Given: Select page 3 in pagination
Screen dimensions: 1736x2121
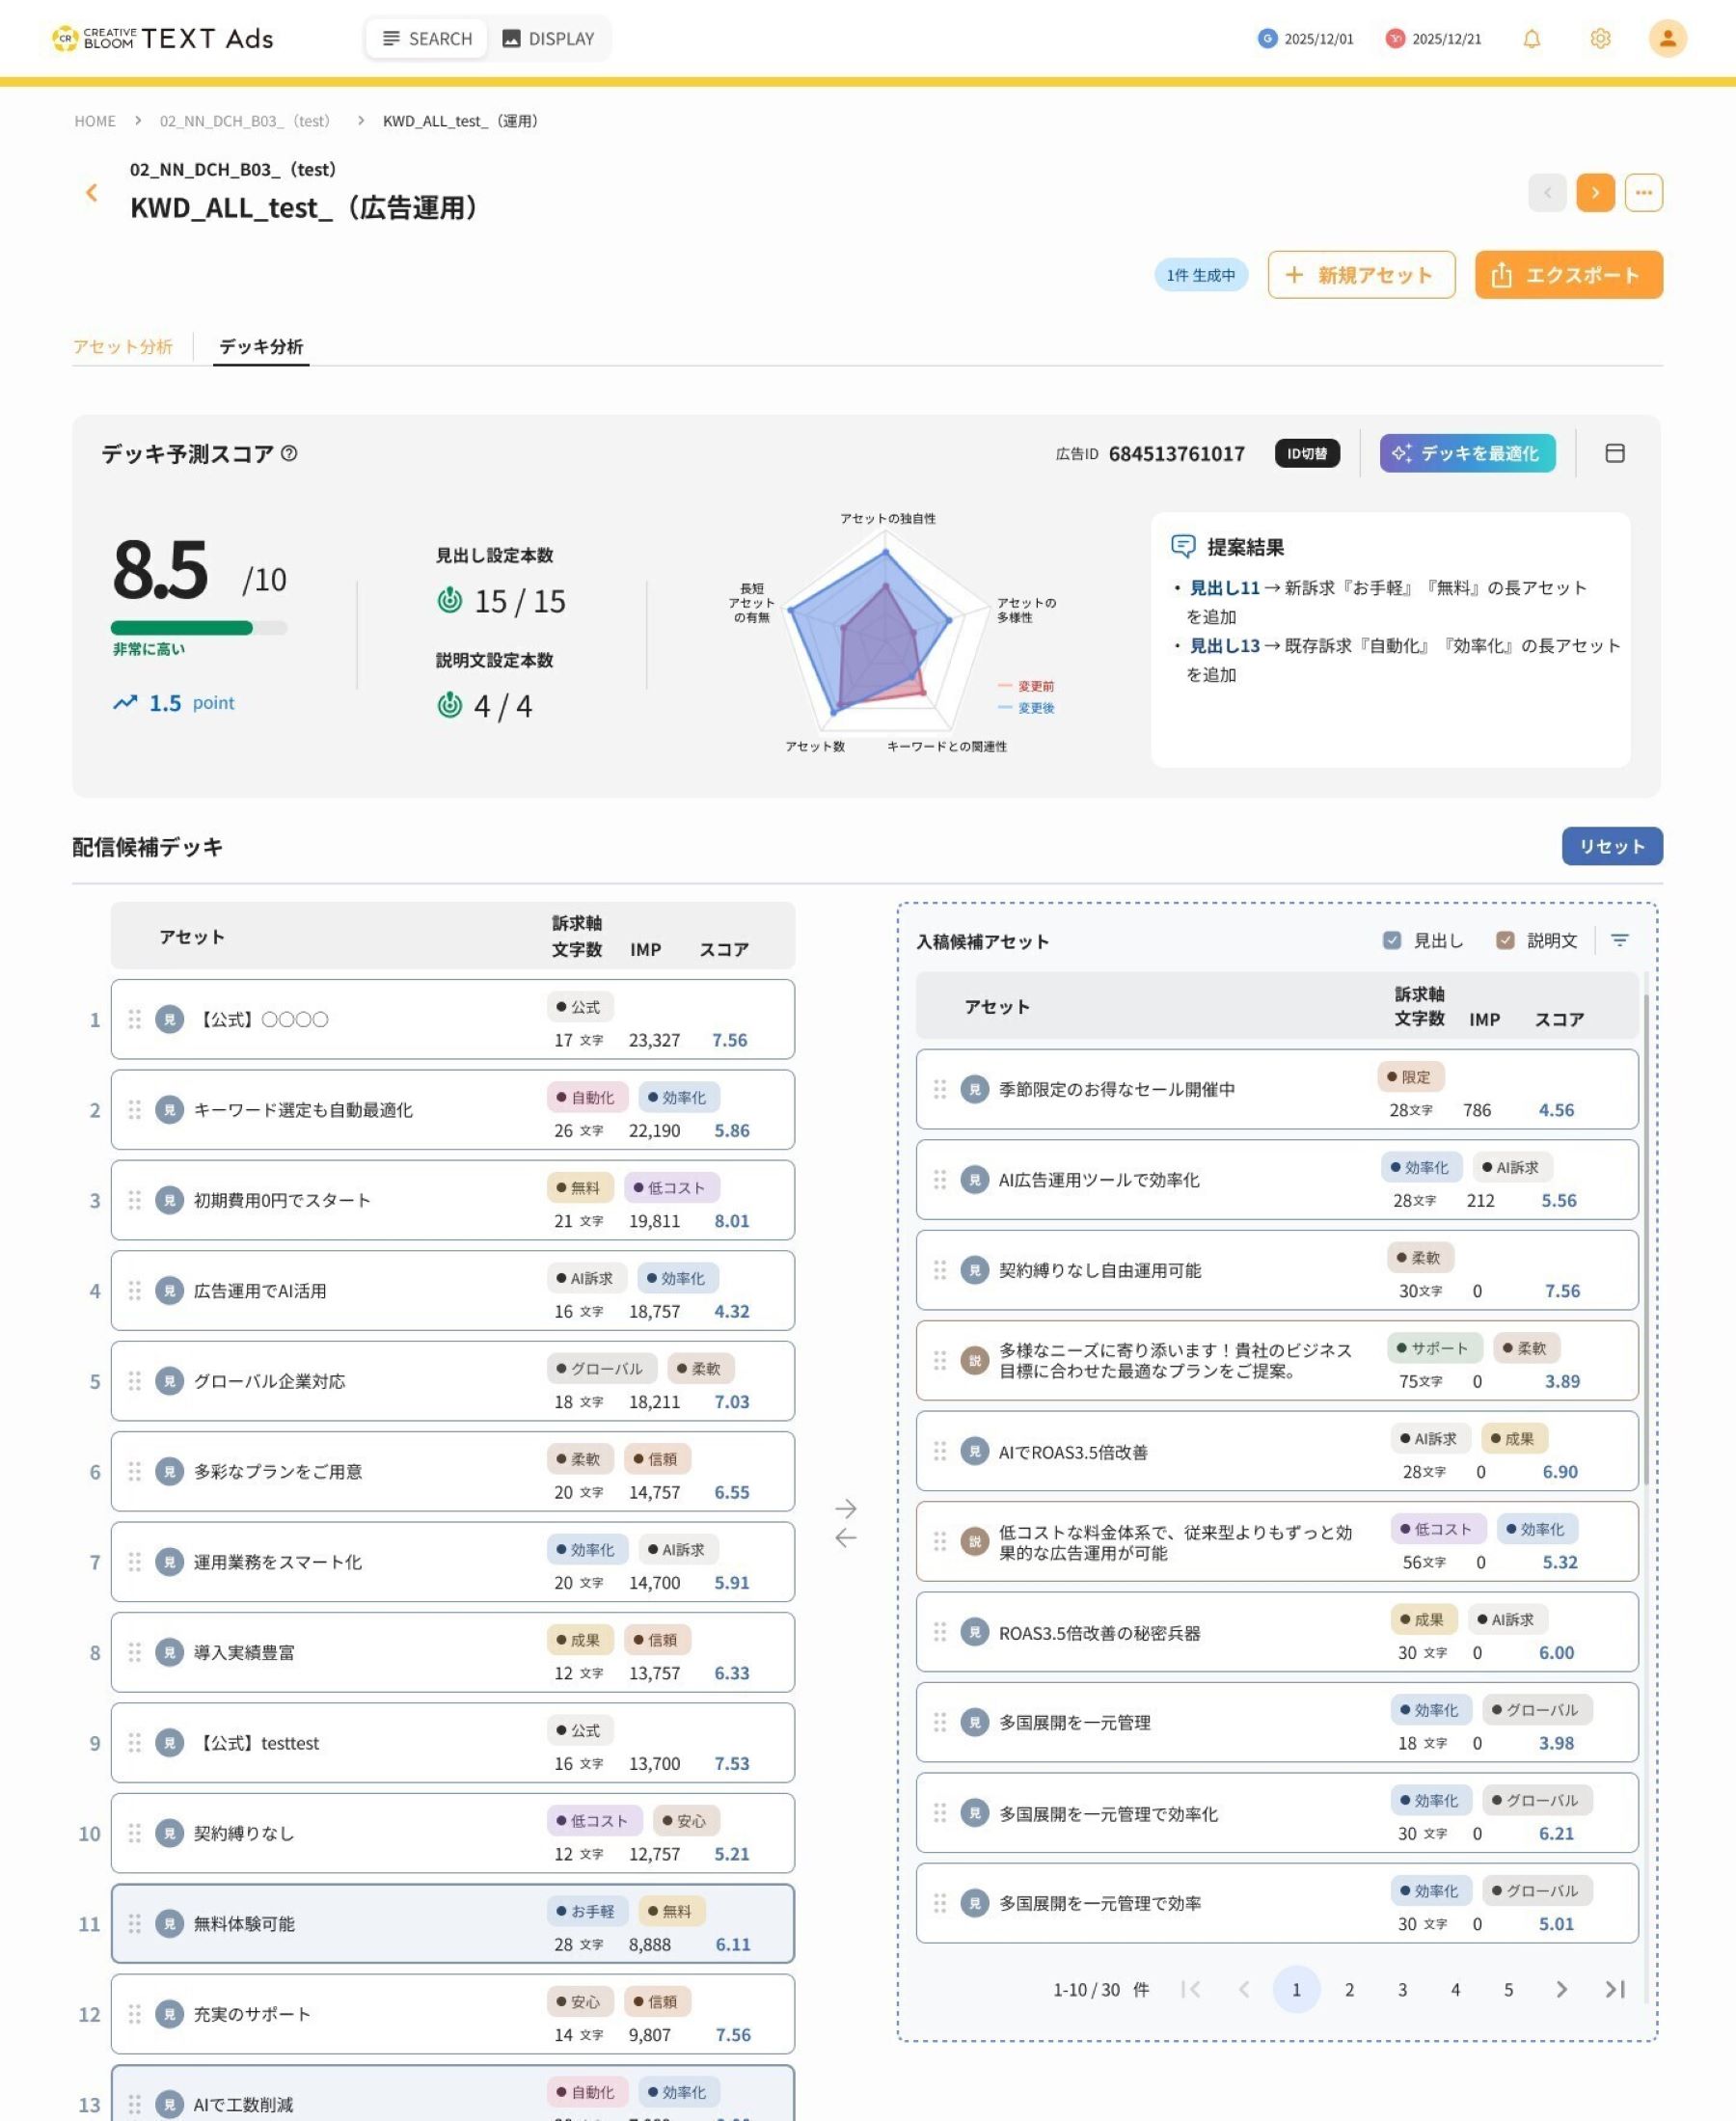Looking at the screenshot, I should (1403, 1990).
